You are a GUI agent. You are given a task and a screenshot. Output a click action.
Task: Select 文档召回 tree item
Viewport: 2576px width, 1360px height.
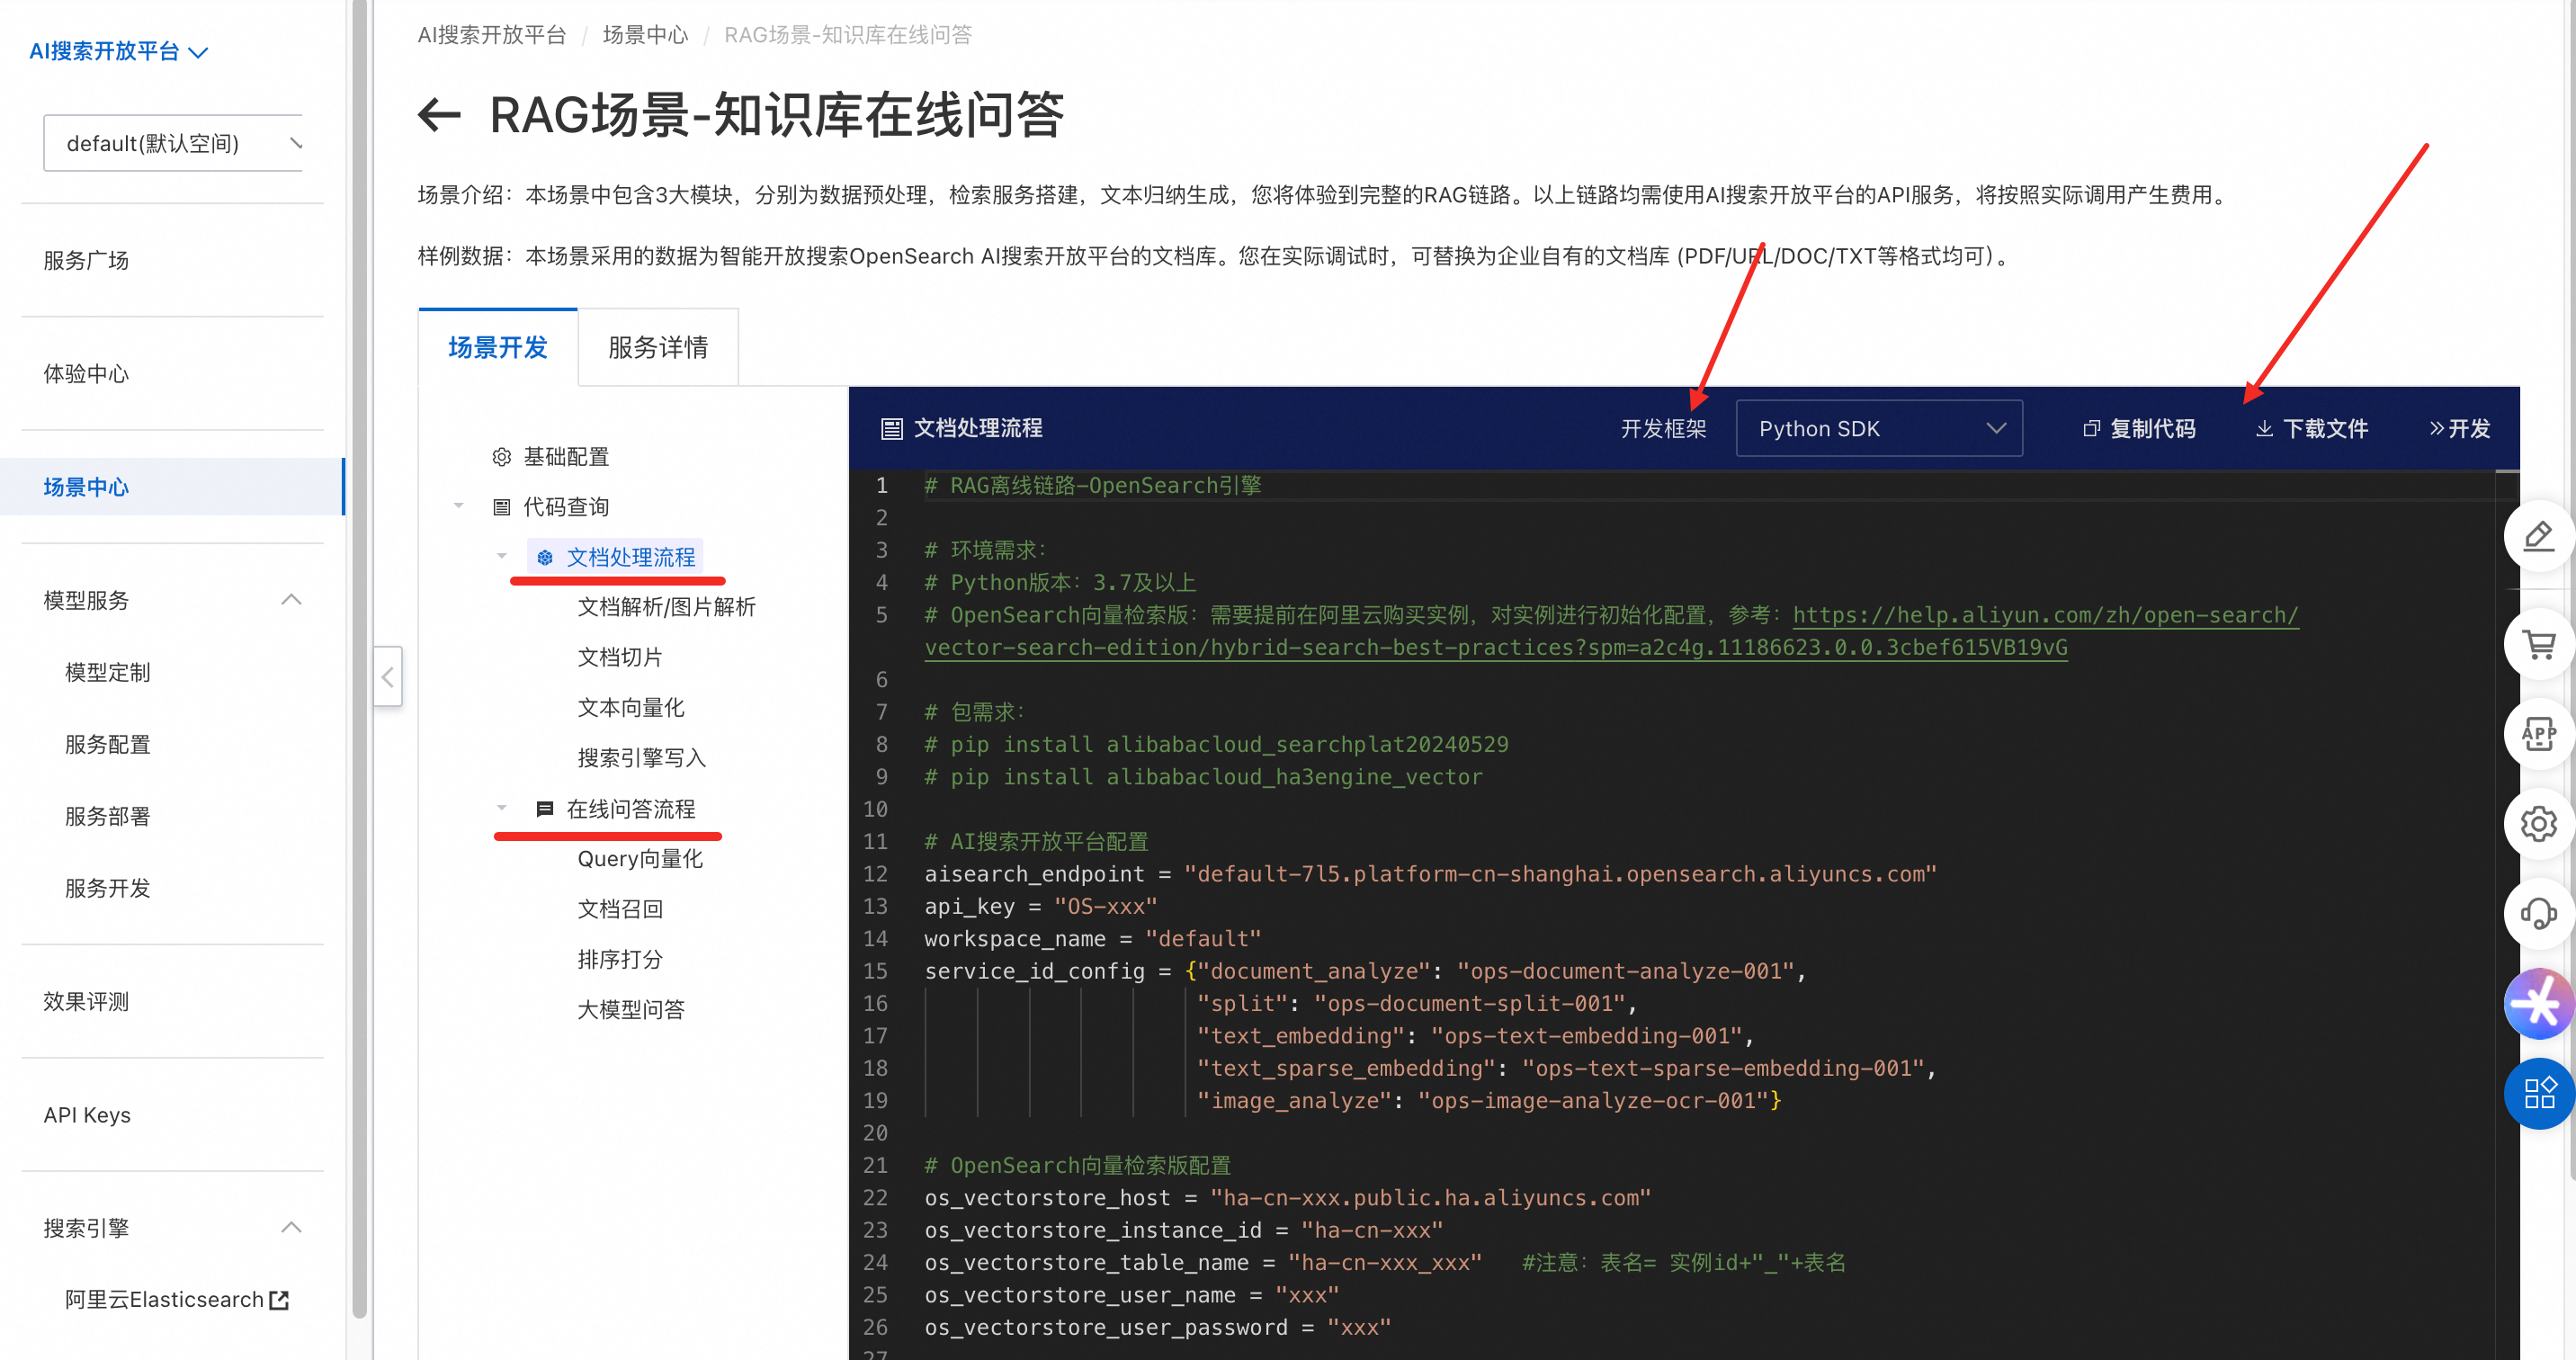(620, 909)
